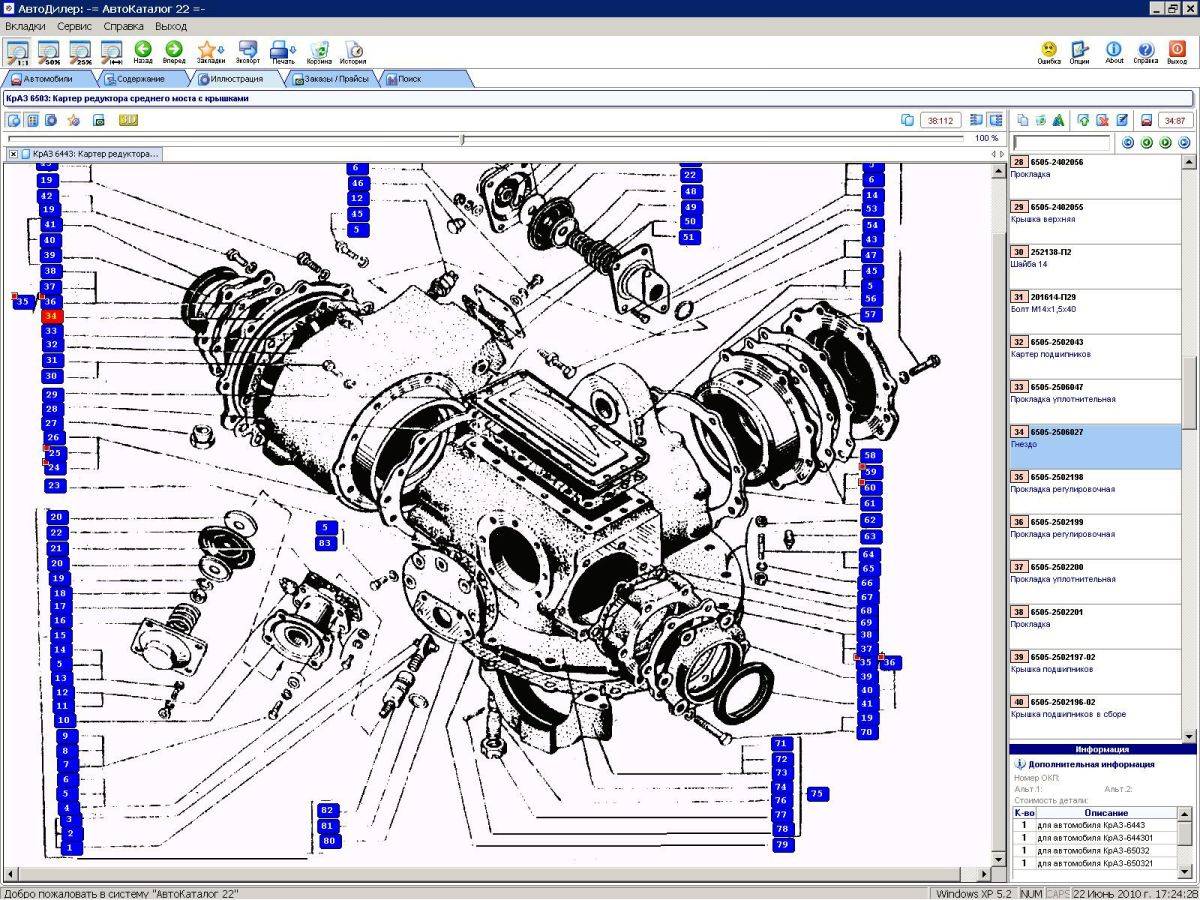Go to next part with green arrow
1200x900 pixels.
[x=1165, y=143]
